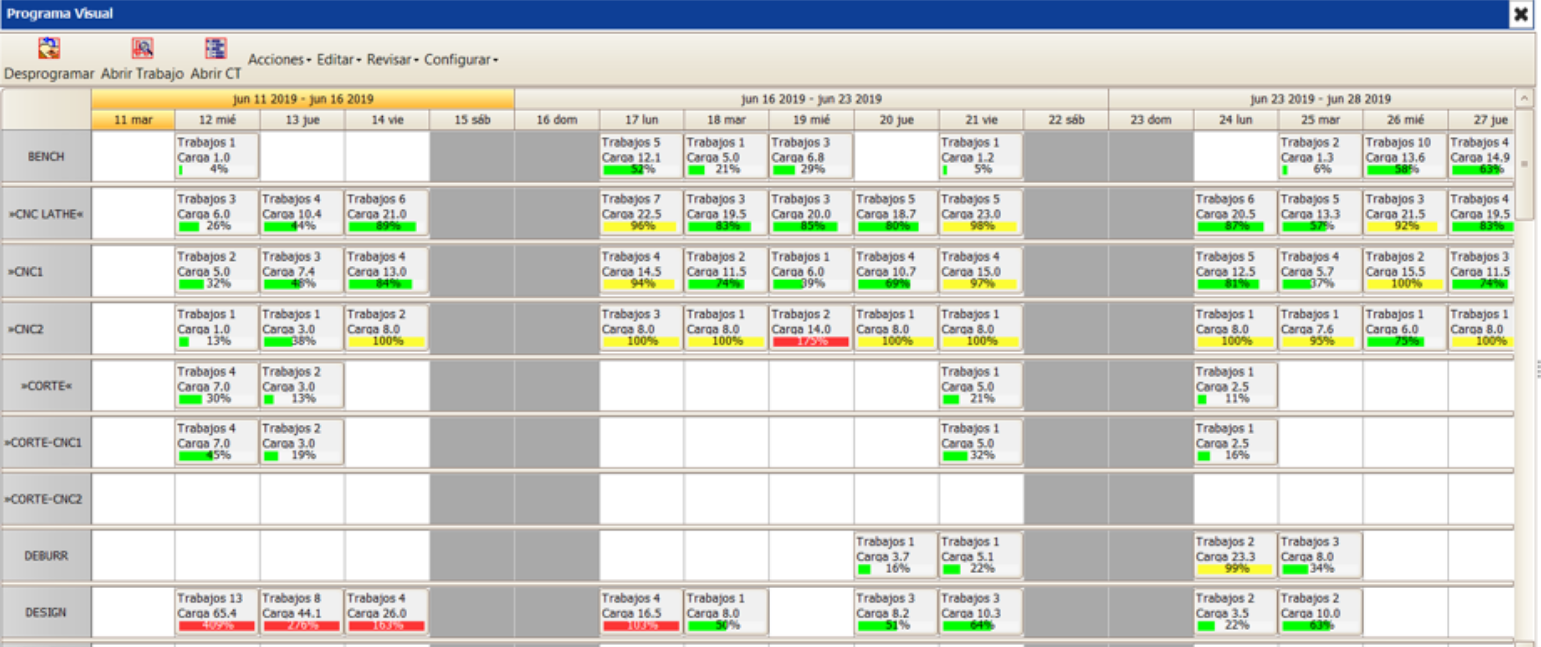The image size is (1541, 647).
Task: Open the Abrir Trabajo tool
Action: coord(142,49)
